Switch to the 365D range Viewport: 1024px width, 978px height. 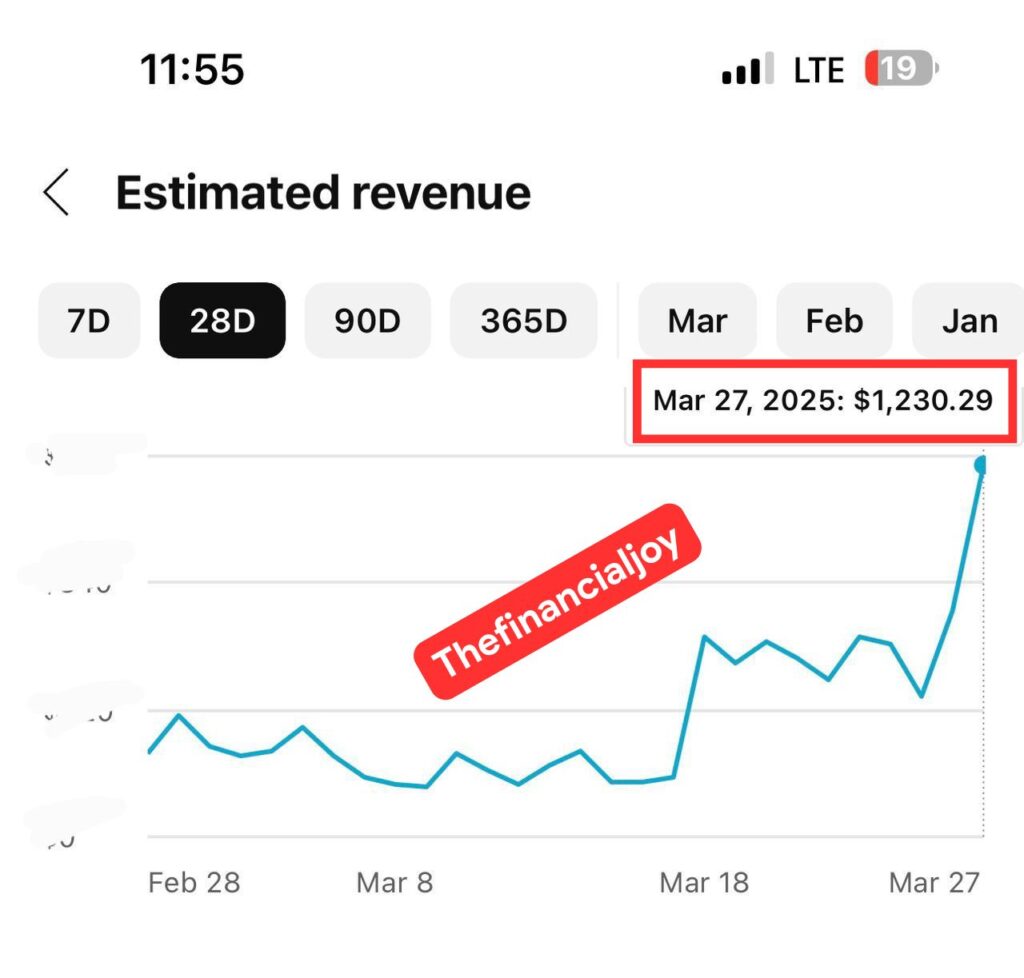pos(523,321)
